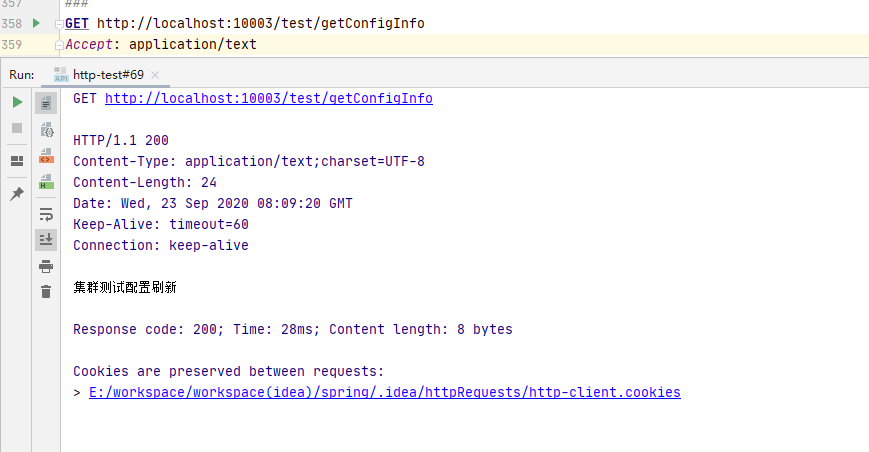Image resolution: width=869 pixels, height=452 pixels.
Task: Switch to XML view format icon
Action: 46,156
